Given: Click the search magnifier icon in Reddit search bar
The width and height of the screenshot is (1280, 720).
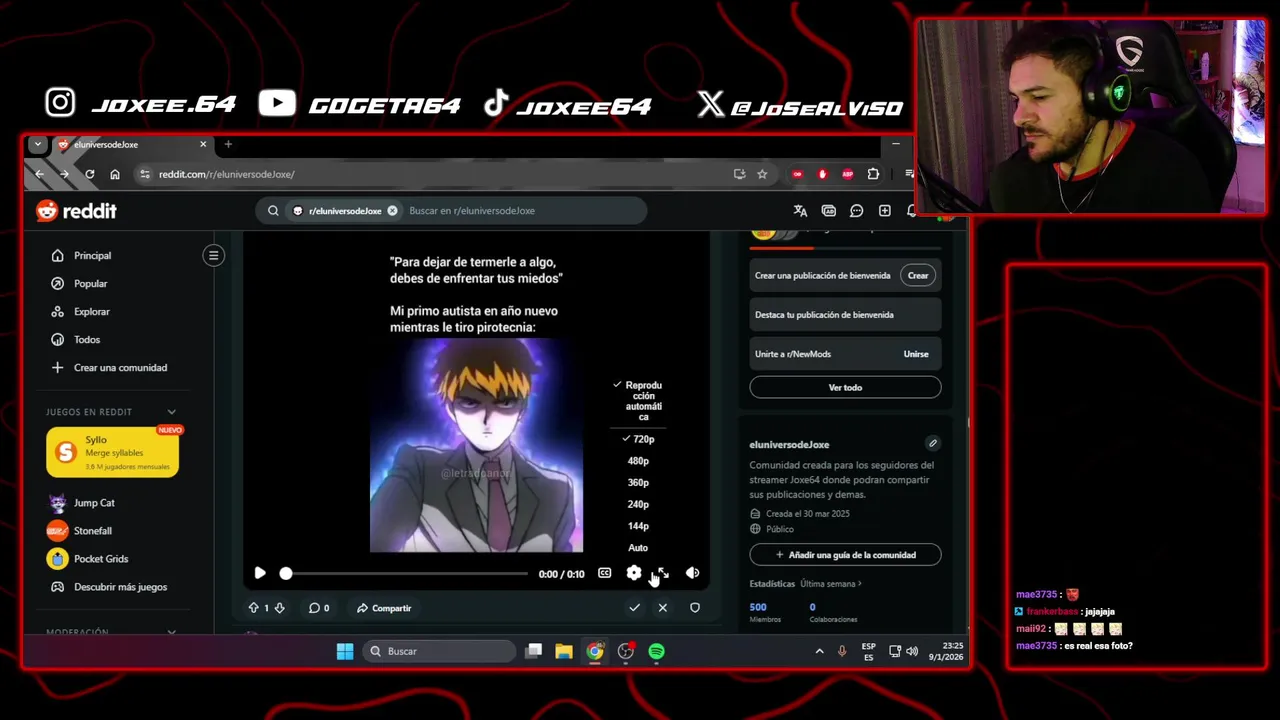Looking at the screenshot, I should [273, 211].
